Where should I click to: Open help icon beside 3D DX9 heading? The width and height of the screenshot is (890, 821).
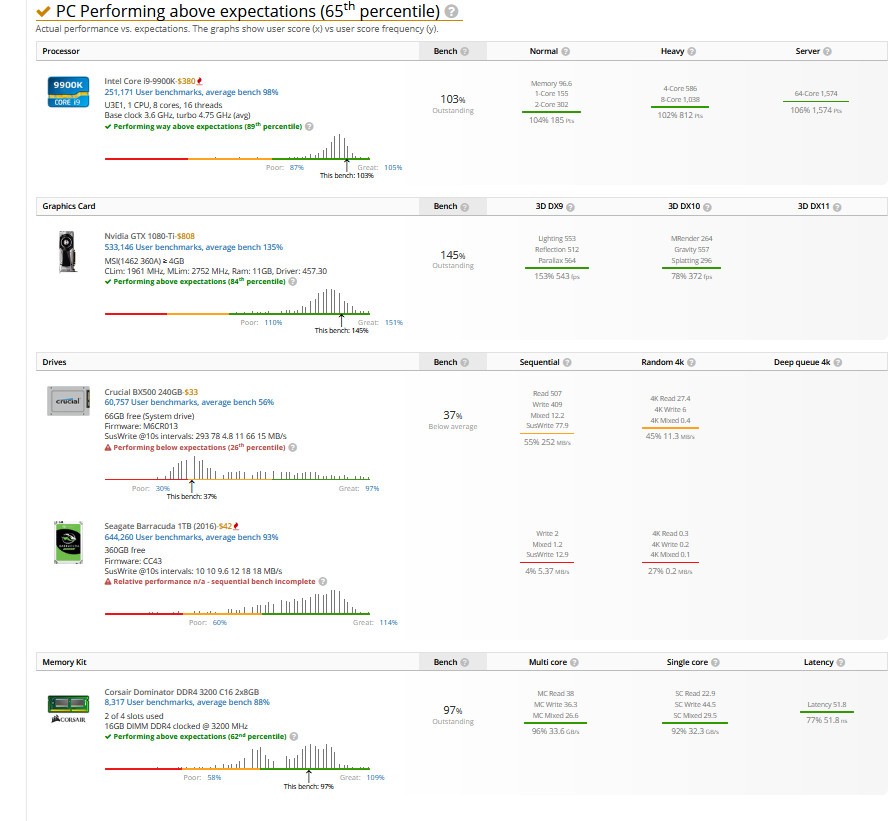point(571,207)
